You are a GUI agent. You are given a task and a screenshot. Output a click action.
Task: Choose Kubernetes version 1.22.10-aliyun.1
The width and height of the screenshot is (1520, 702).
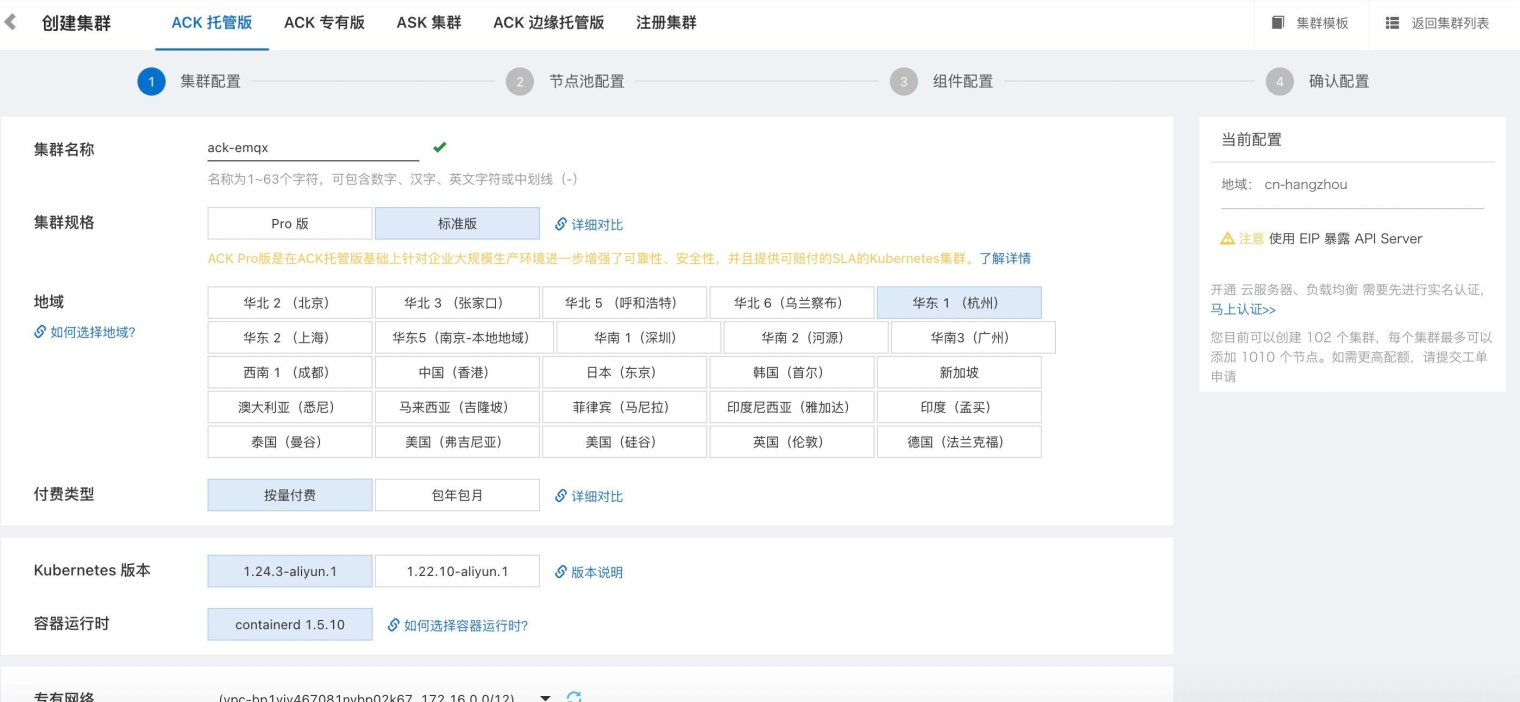click(x=457, y=572)
